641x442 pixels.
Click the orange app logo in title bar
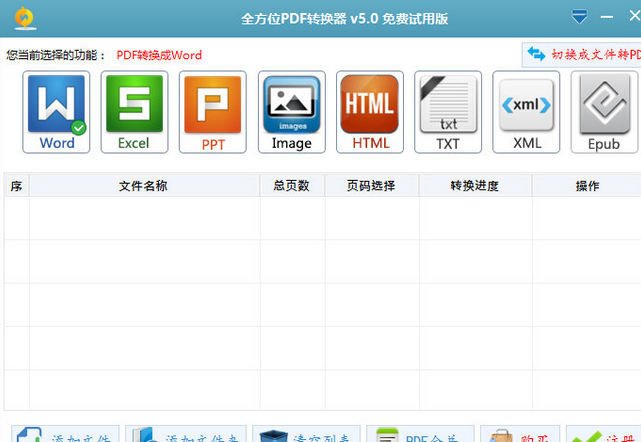(25, 18)
